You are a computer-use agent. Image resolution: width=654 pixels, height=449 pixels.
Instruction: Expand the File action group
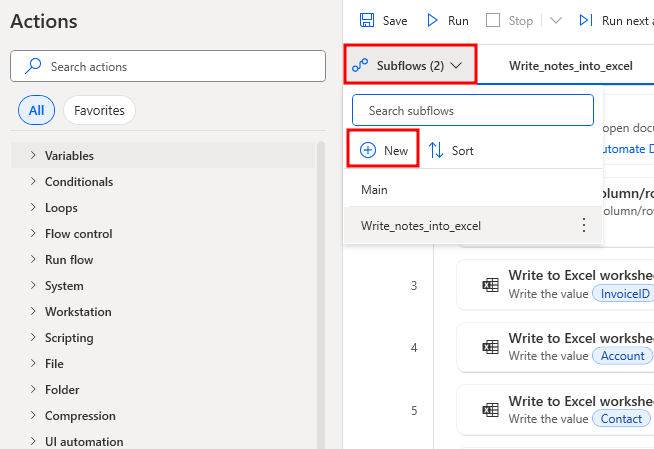pyautogui.click(x=33, y=364)
